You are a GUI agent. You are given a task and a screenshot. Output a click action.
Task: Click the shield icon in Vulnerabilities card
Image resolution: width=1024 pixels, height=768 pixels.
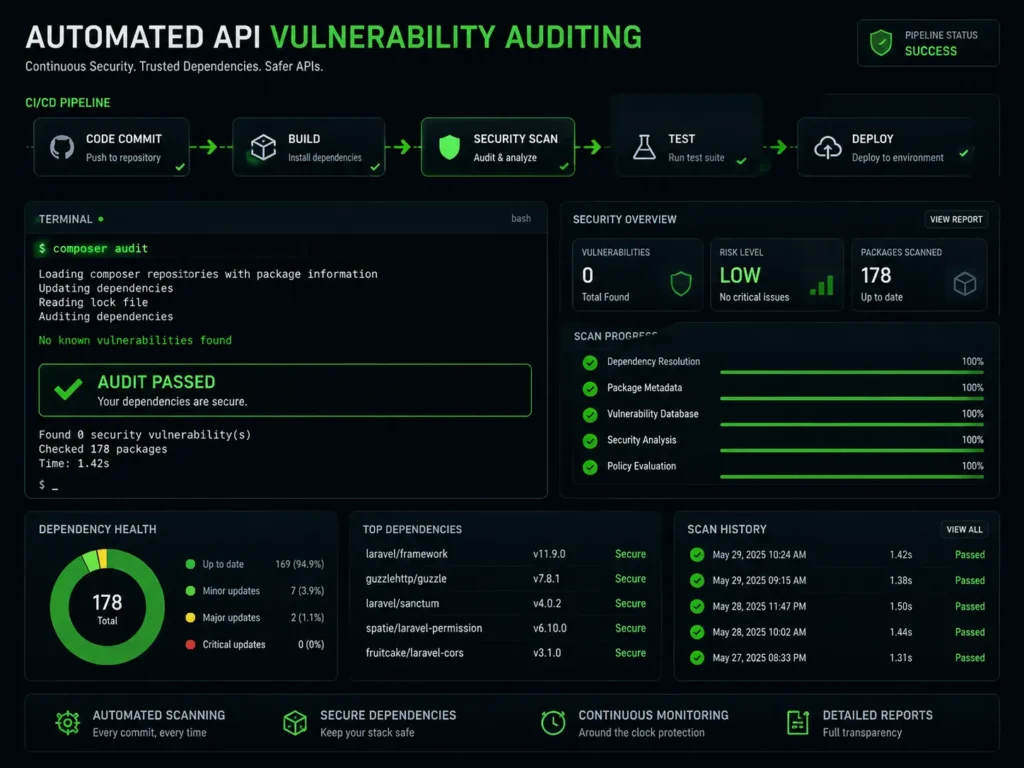tap(680, 283)
